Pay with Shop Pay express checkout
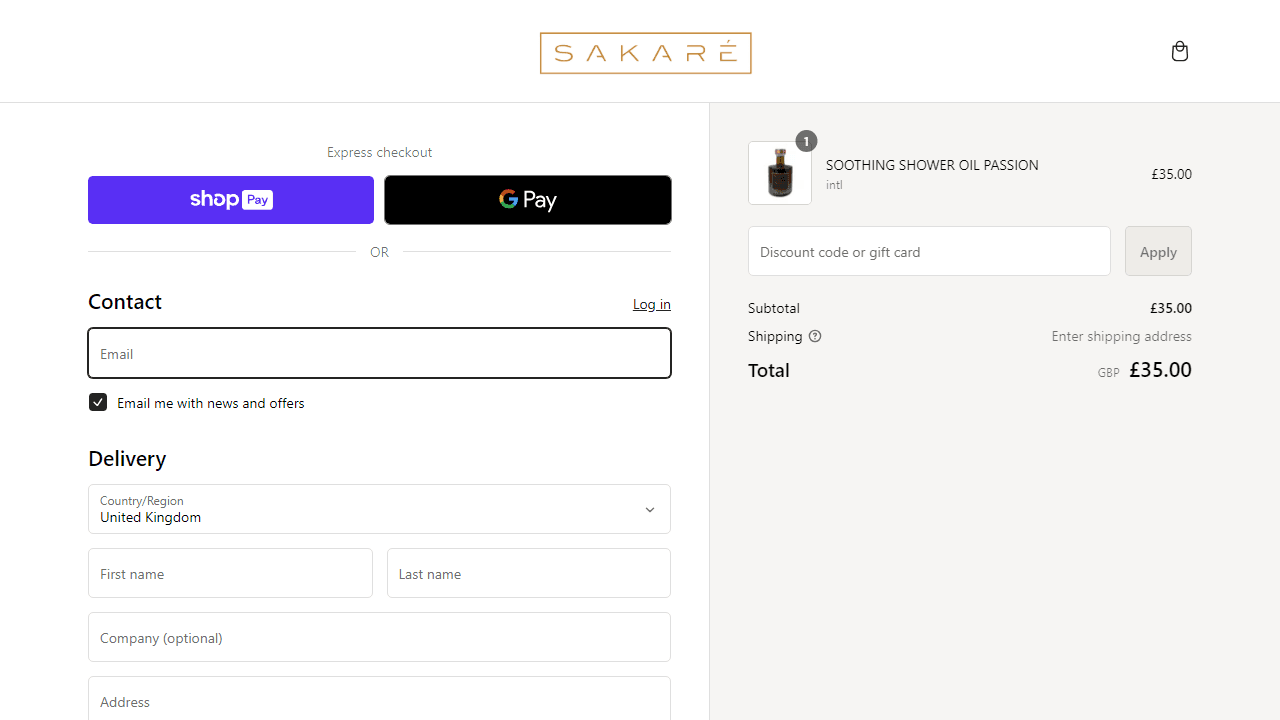Viewport: 1280px width, 720px height. pos(231,200)
